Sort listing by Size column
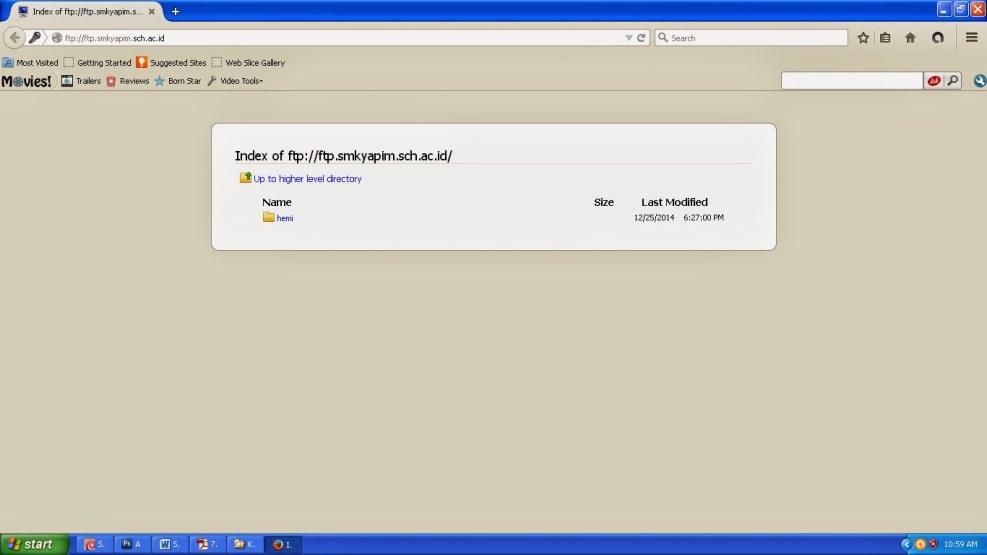 pyautogui.click(x=604, y=202)
